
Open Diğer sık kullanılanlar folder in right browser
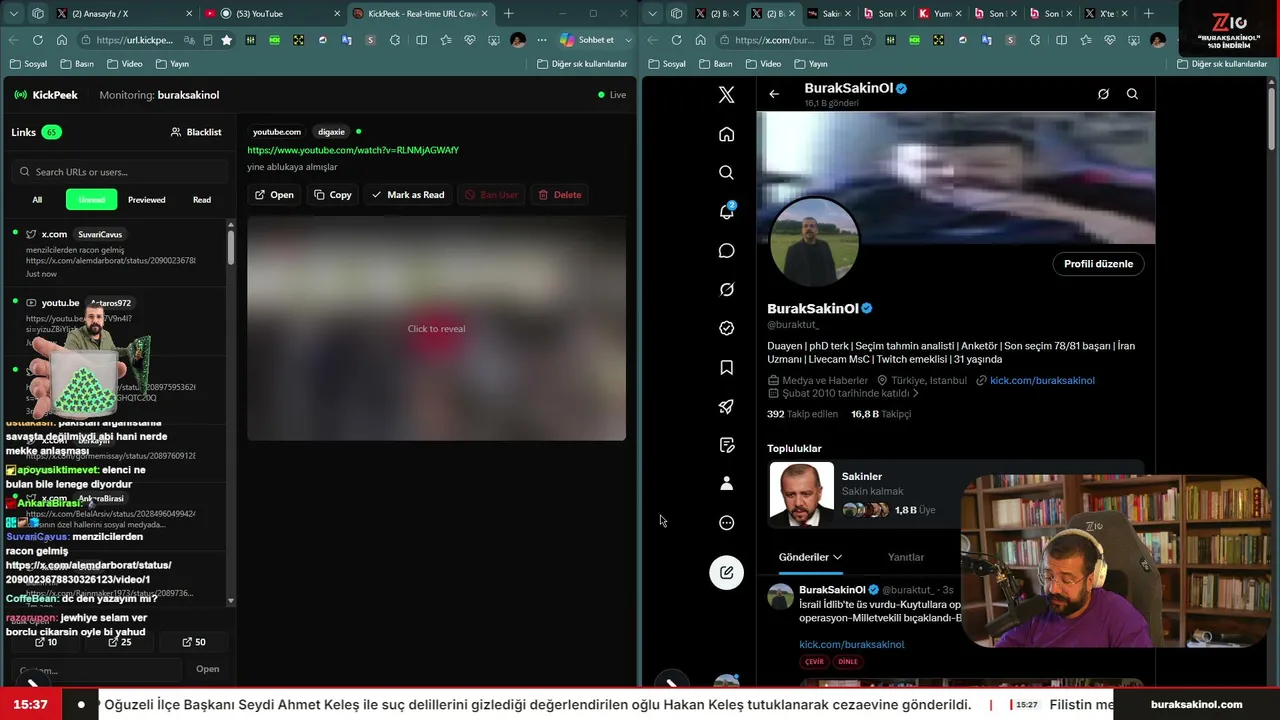(x=1222, y=64)
